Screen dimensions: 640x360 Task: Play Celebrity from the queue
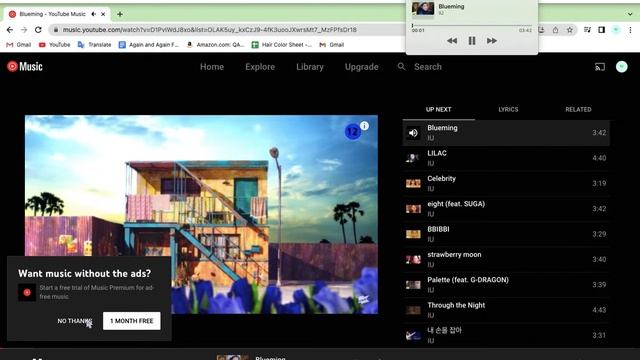coord(506,183)
